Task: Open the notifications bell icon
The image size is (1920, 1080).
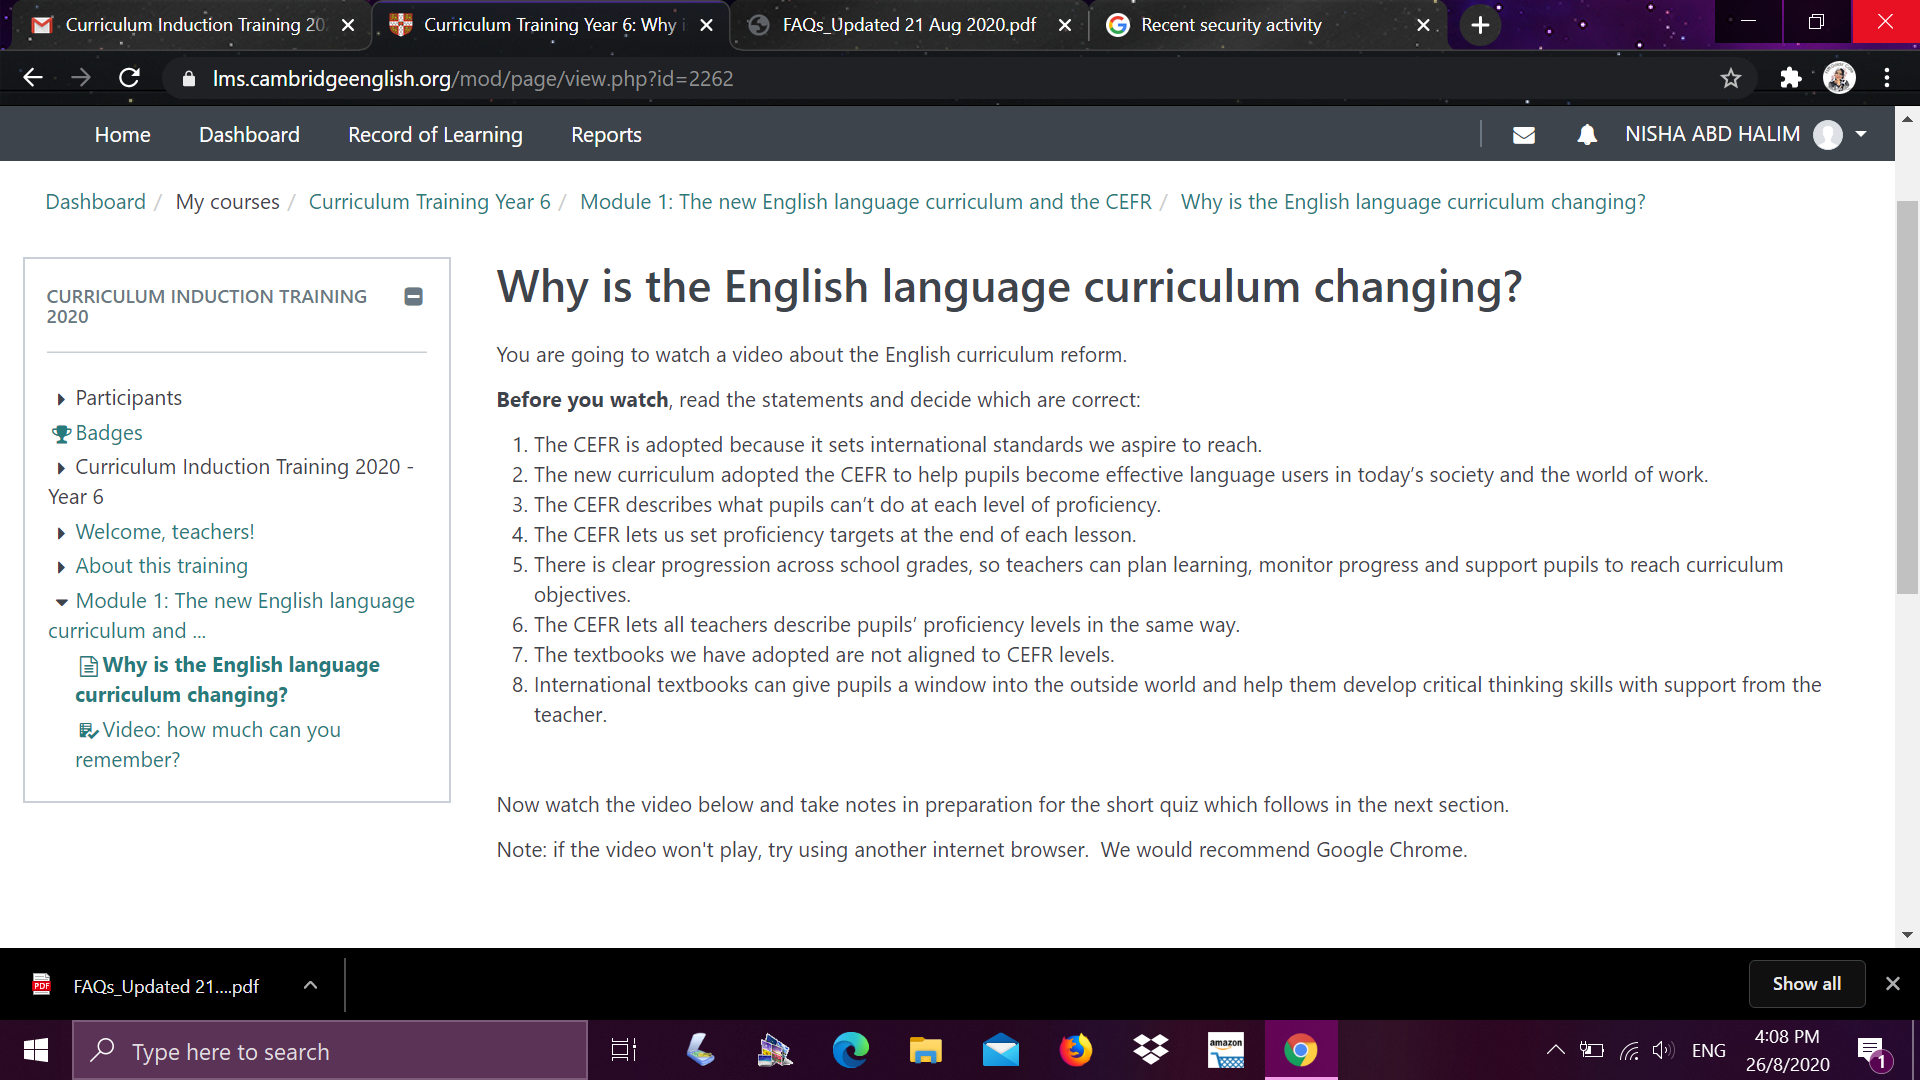Action: pyautogui.click(x=1587, y=135)
